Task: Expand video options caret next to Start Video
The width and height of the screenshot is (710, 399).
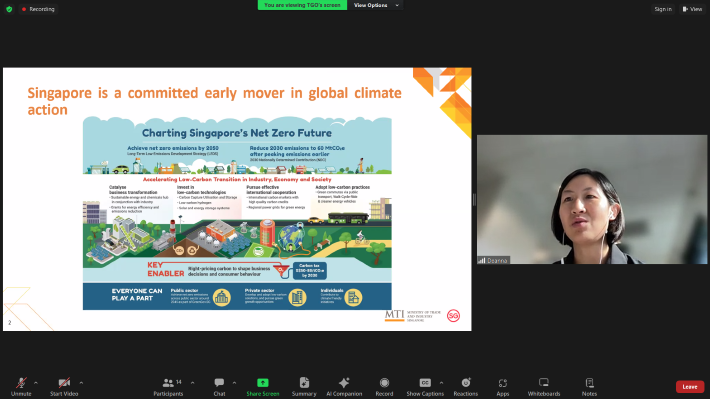Action: pyautogui.click(x=81, y=383)
